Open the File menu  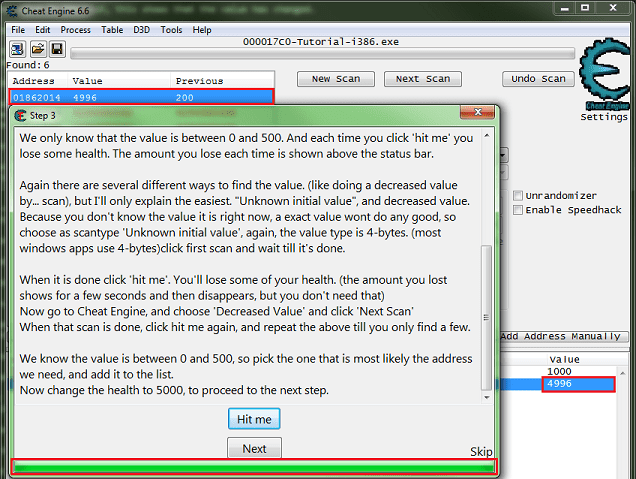pos(18,30)
